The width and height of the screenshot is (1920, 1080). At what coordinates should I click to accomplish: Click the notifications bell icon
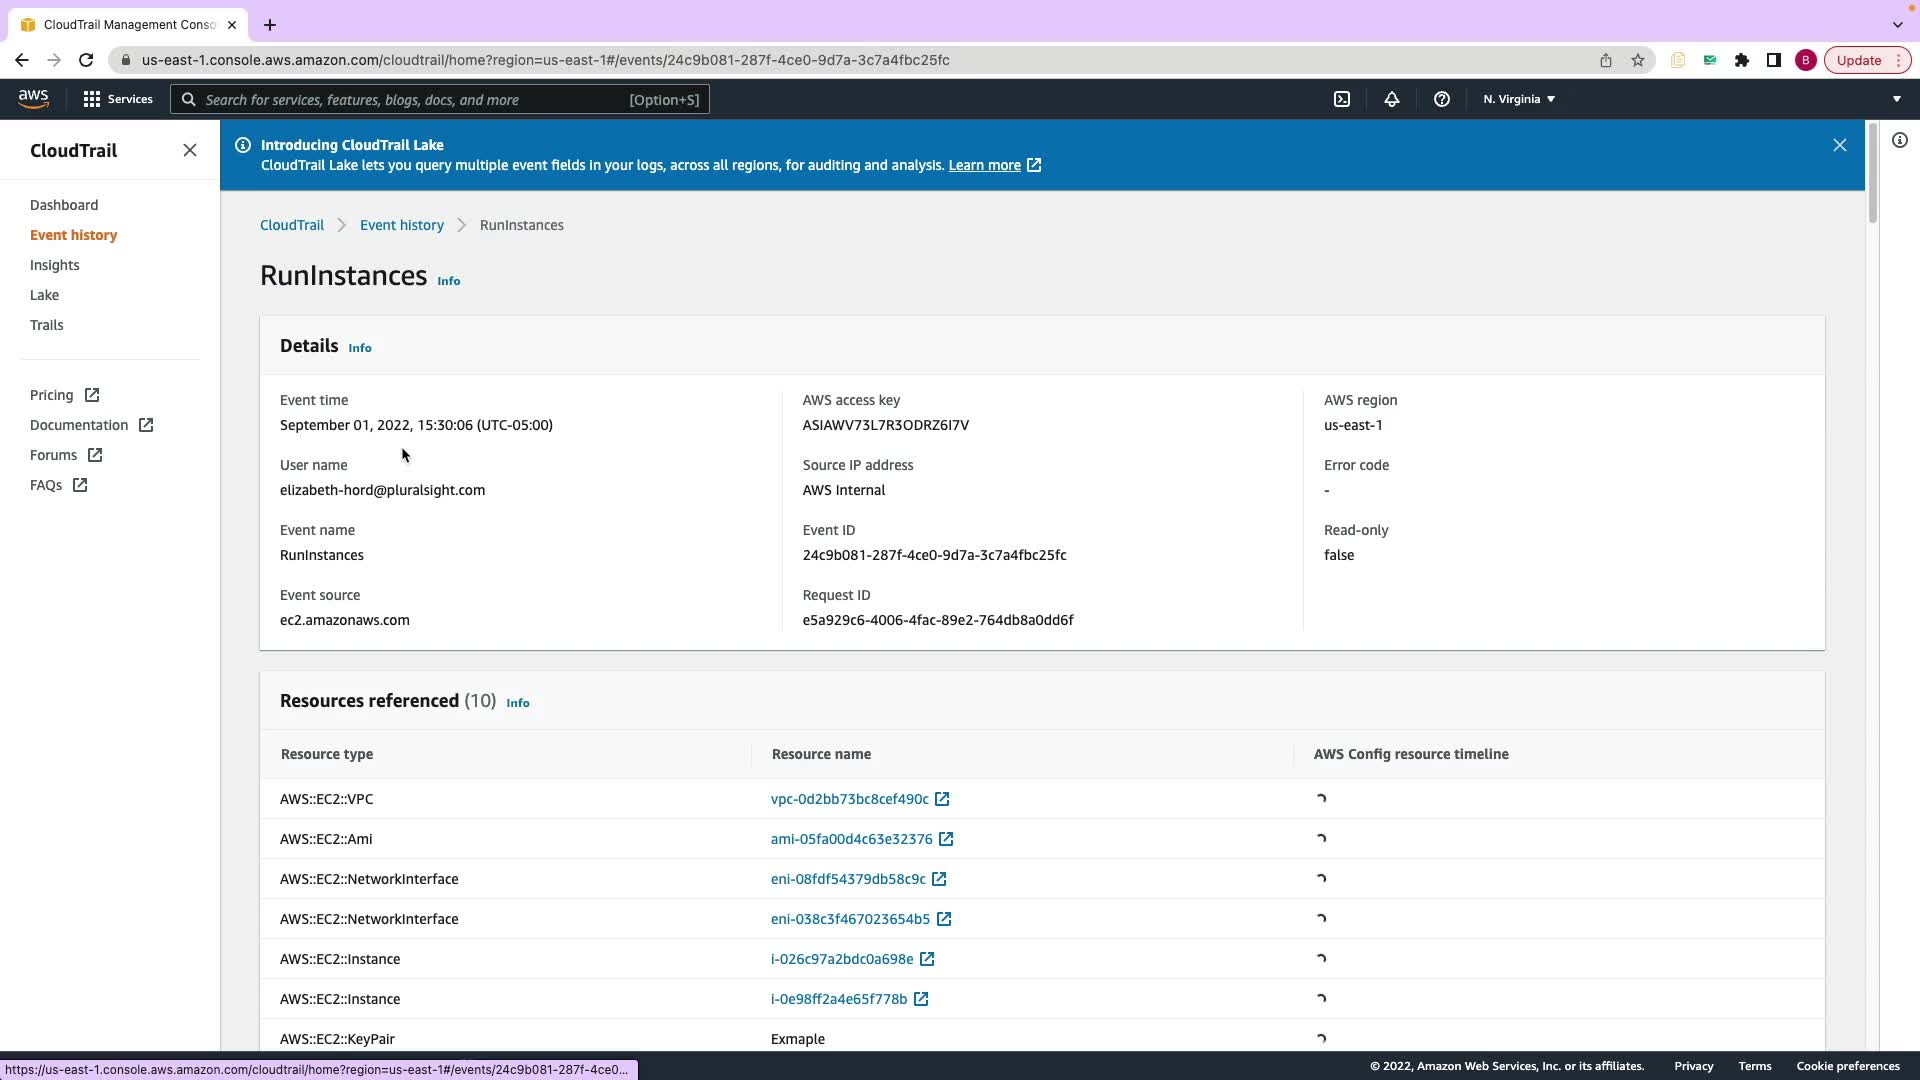pos(1391,99)
